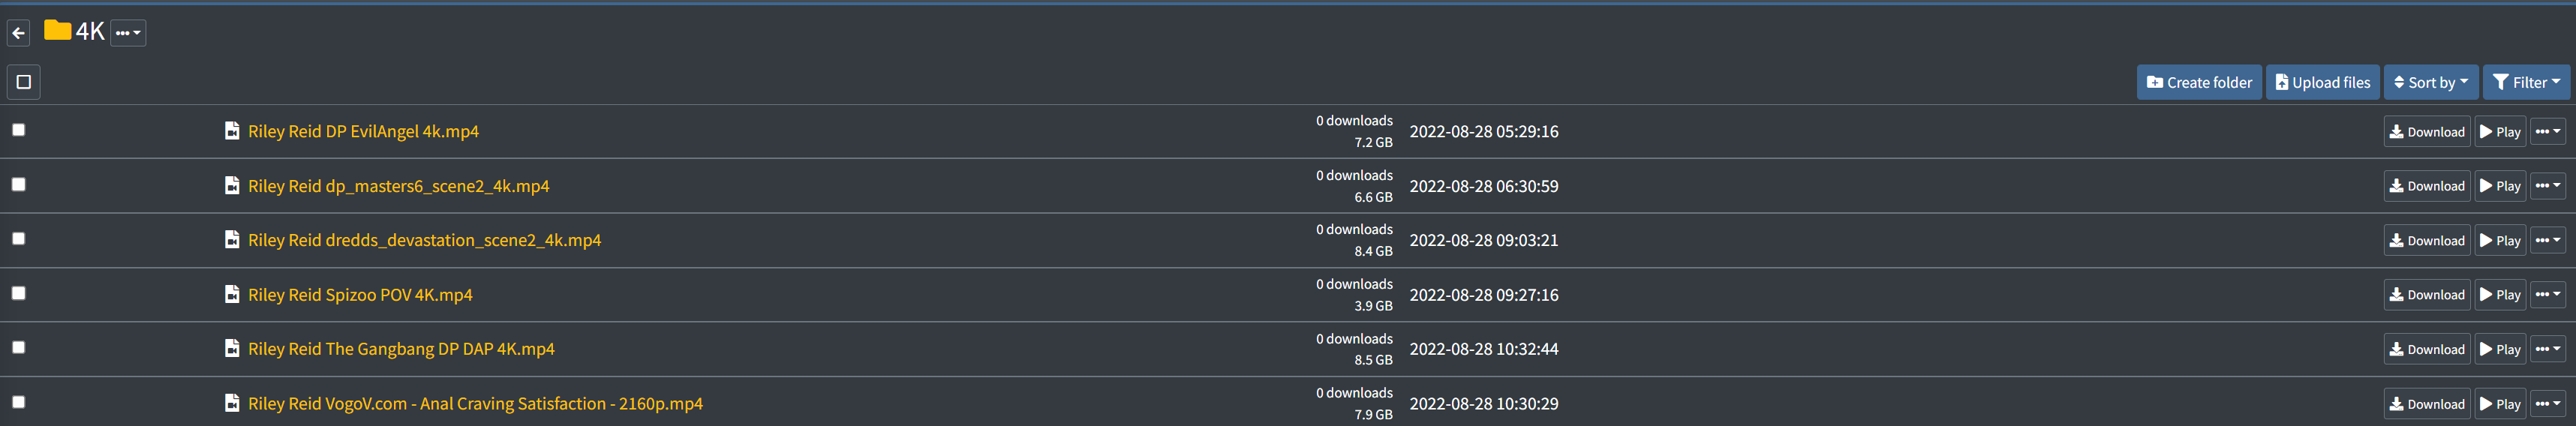This screenshot has width=2576, height=426.
Task: Click the file icon of the Spizoo POV 4K row
Action: (x=232, y=295)
